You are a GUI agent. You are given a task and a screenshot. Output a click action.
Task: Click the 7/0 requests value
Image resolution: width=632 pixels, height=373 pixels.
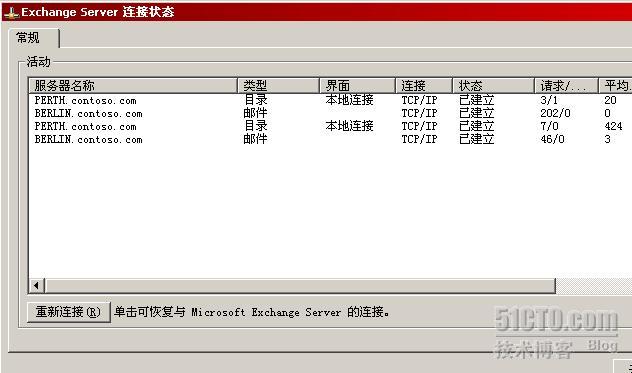click(x=549, y=126)
